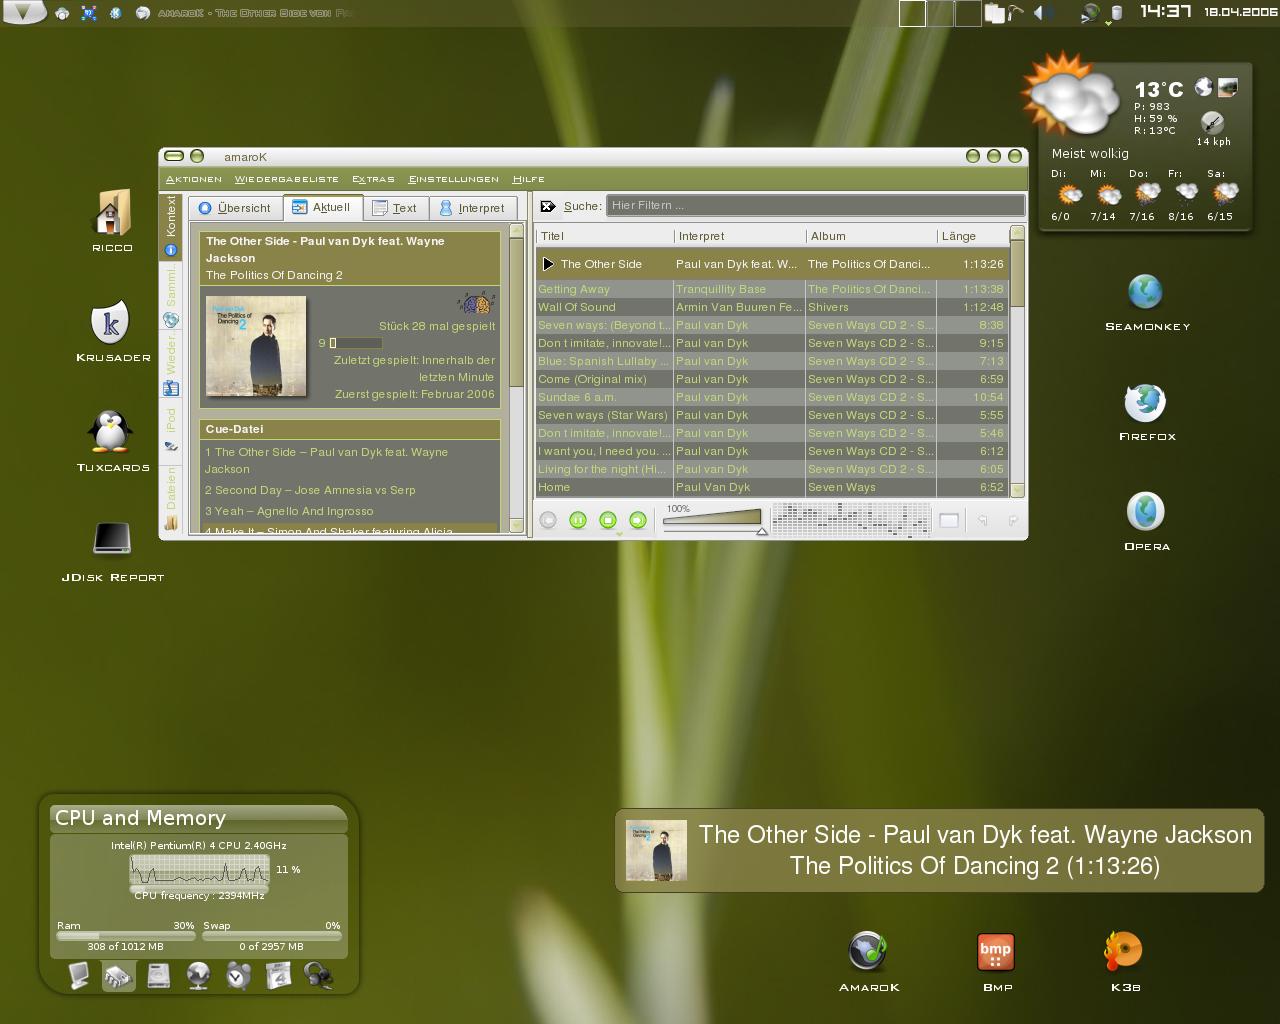This screenshot has height=1024, width=1280.
Task: Select 'Wall Of Sound' playlist row
Action: (x=771, y=307)
